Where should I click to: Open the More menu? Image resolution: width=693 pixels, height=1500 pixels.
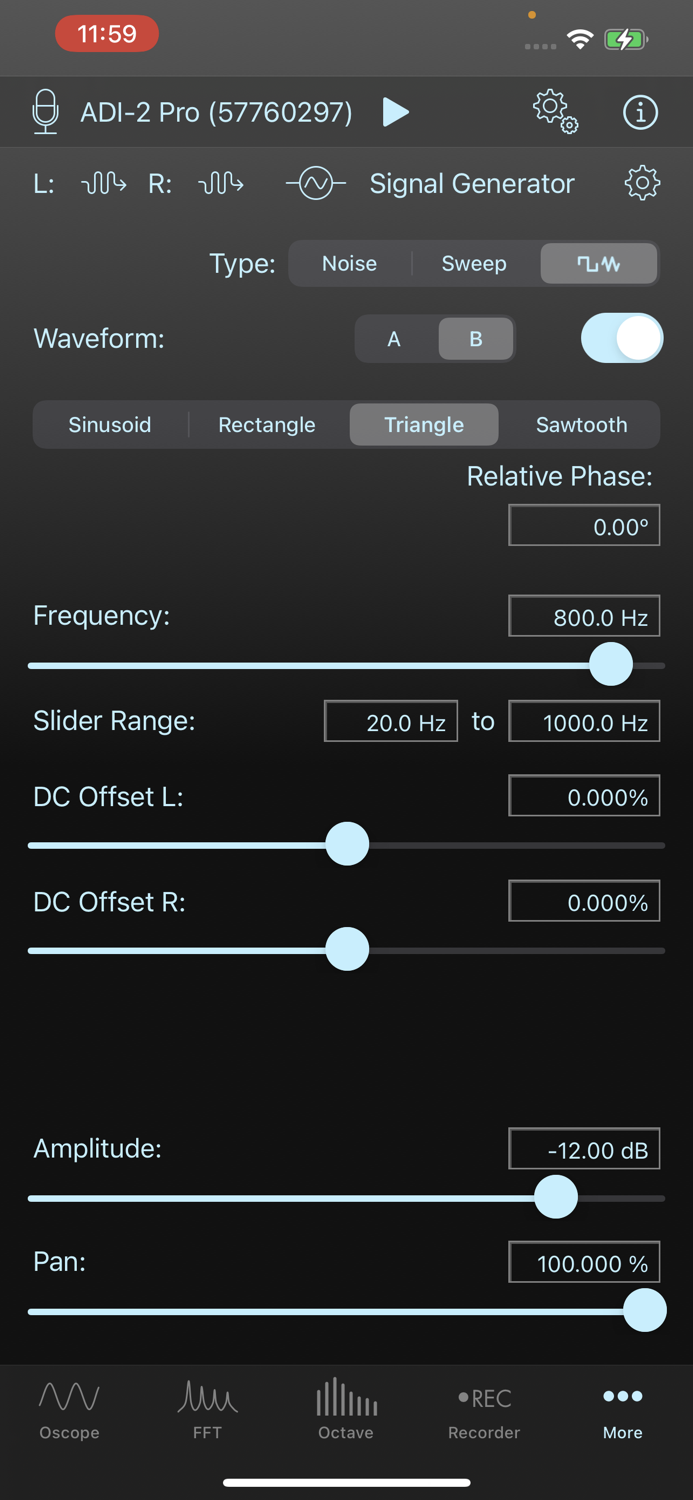pyautogui.click(x=622, y=1408)
